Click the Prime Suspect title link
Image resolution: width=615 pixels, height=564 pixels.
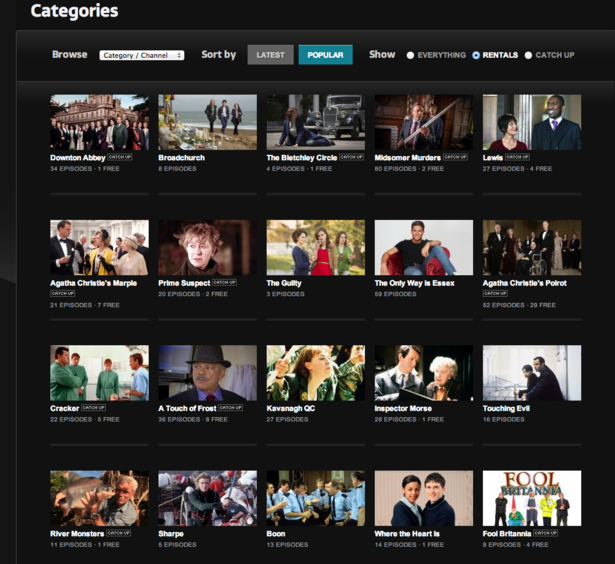[x=184, y=283]
